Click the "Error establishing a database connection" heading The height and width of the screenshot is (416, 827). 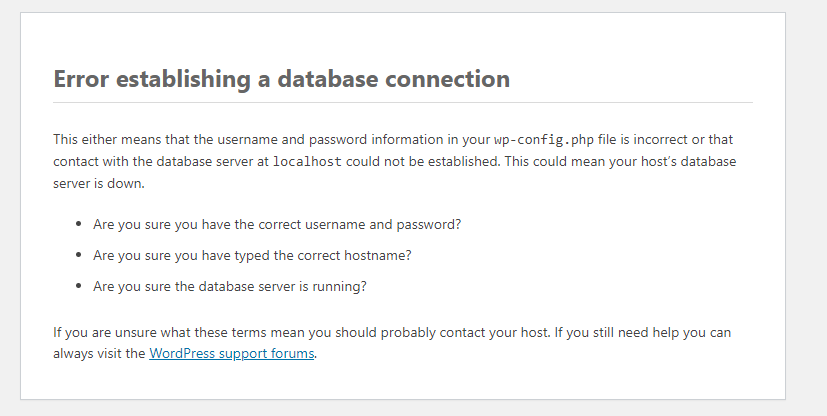point(281,79)
